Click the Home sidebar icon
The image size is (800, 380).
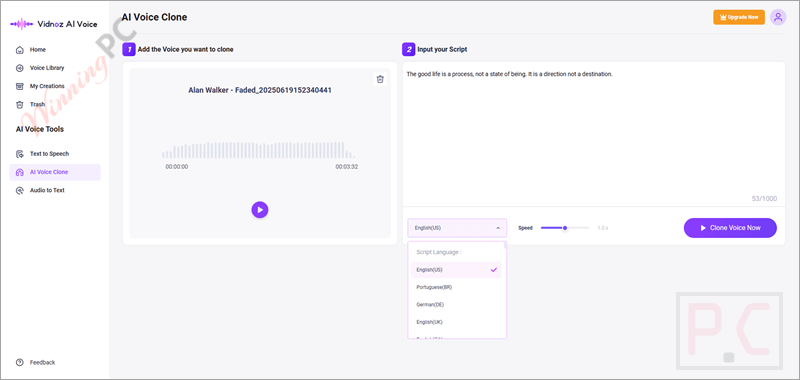(x=20, y=50)
